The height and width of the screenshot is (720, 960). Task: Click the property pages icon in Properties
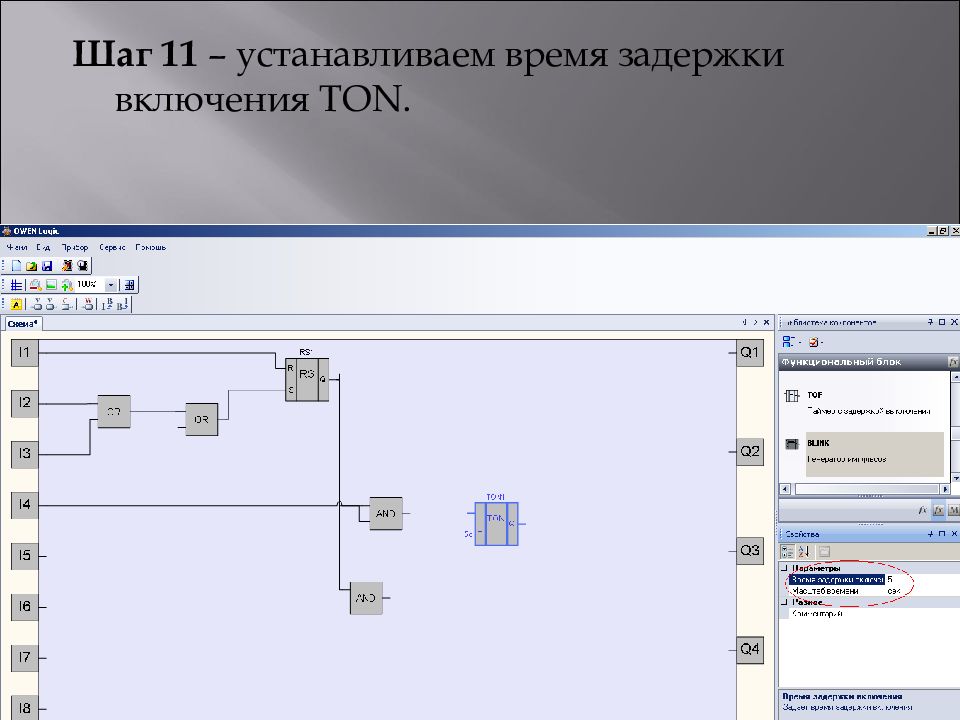(824, 552)
